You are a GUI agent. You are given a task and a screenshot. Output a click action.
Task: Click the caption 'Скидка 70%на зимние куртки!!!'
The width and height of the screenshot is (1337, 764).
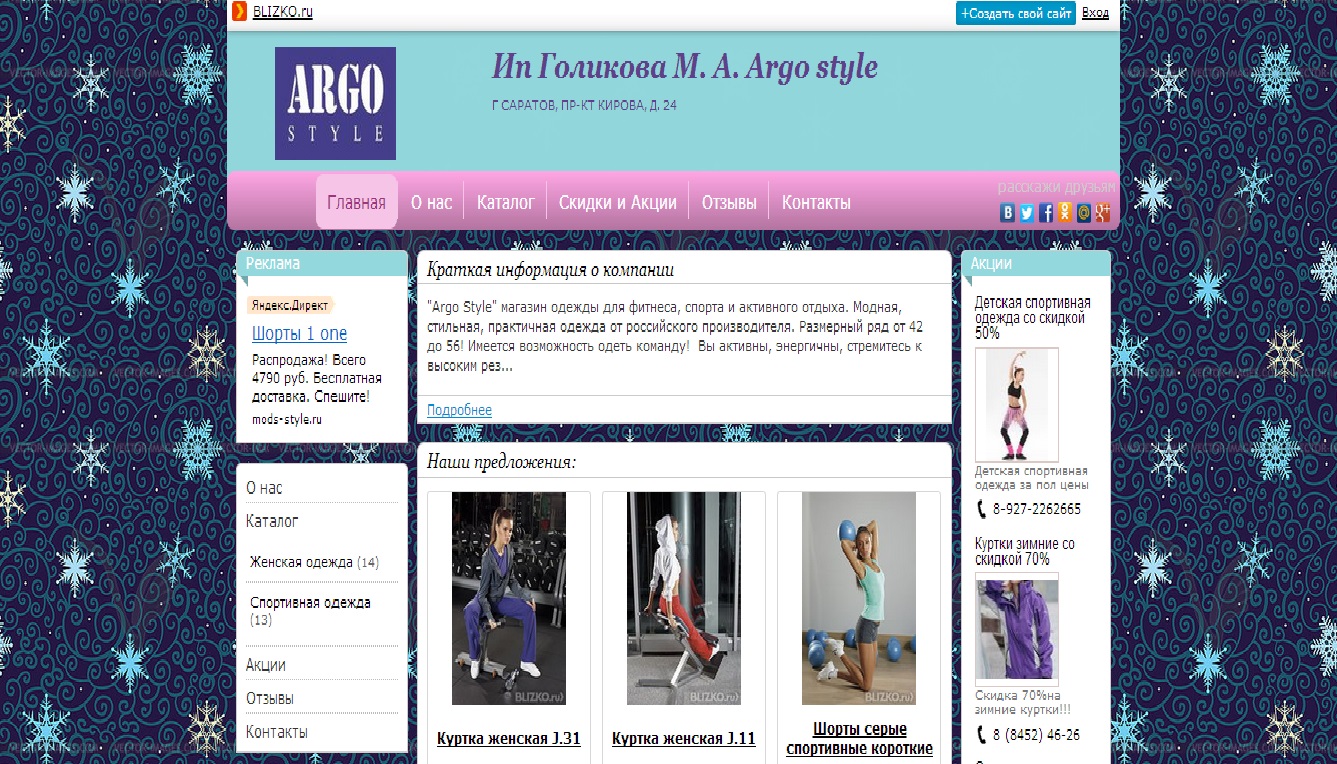(x=1023, y=703)
